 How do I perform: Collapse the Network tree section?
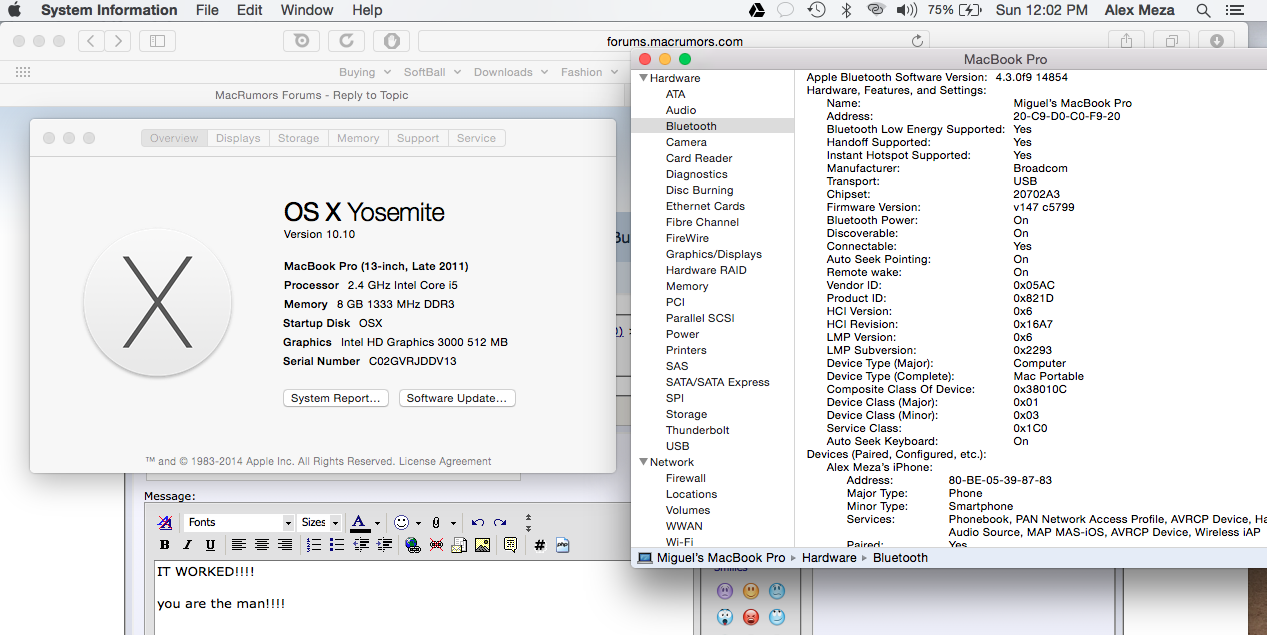tap(643, 462)
